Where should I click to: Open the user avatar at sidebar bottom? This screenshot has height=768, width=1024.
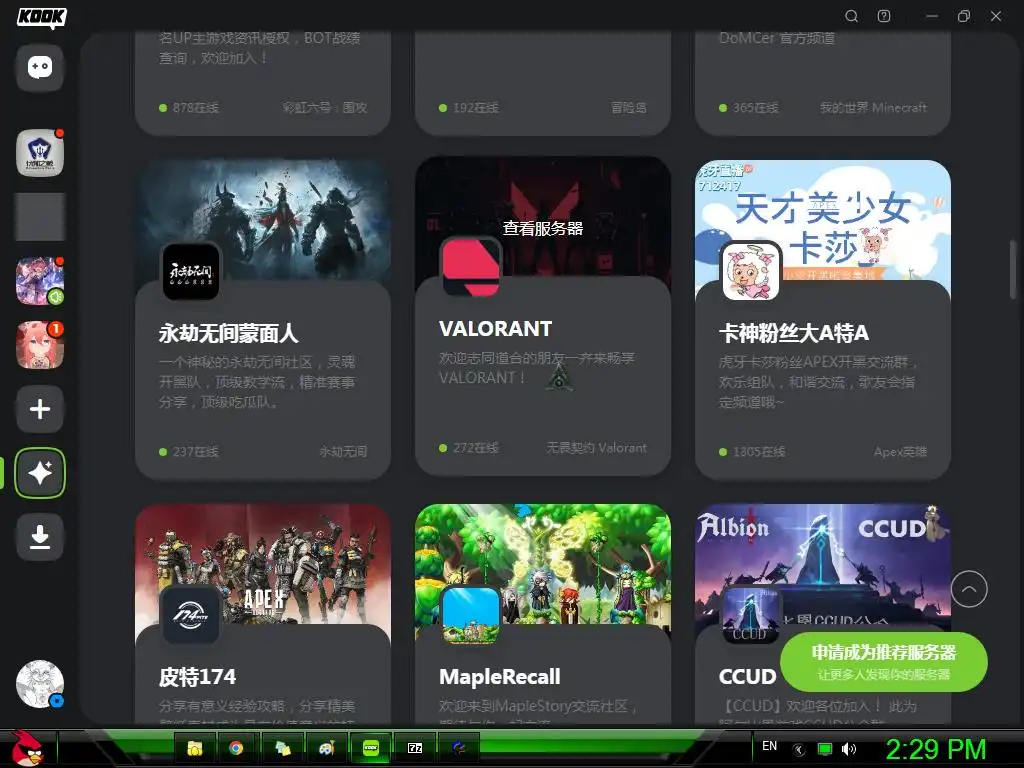40,684
